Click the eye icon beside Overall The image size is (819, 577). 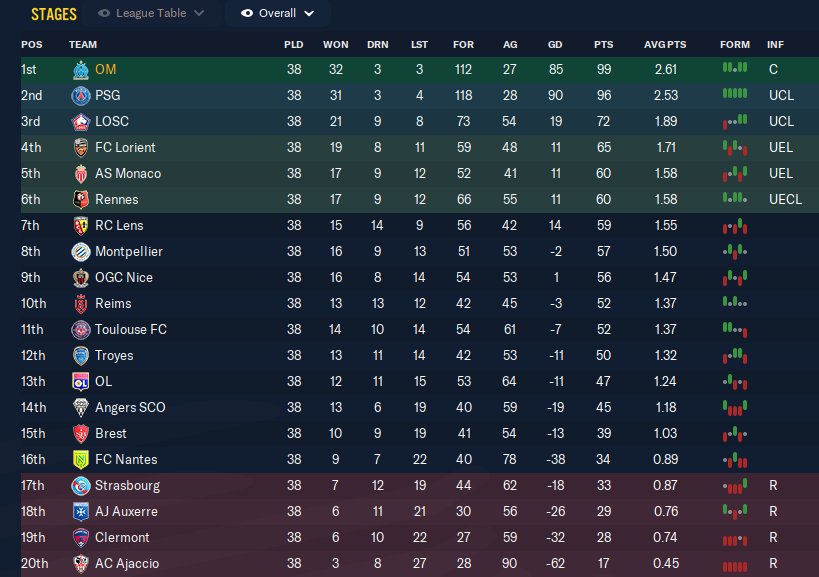[246, 14]
